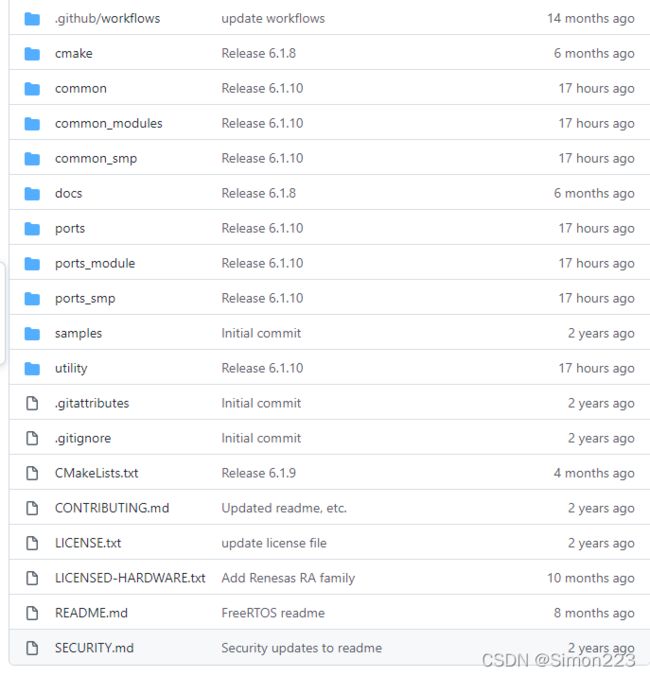Click folder icon for ports_module
Image resolution: width=650 pixels, height=676 pixels.
32,263
